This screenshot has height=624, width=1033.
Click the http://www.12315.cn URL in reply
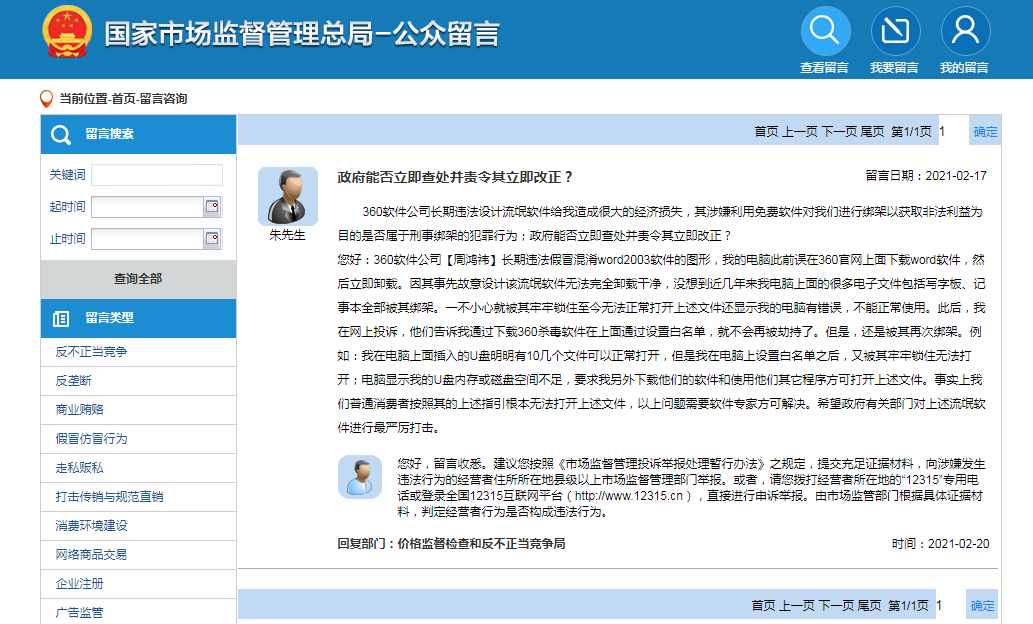628,496
